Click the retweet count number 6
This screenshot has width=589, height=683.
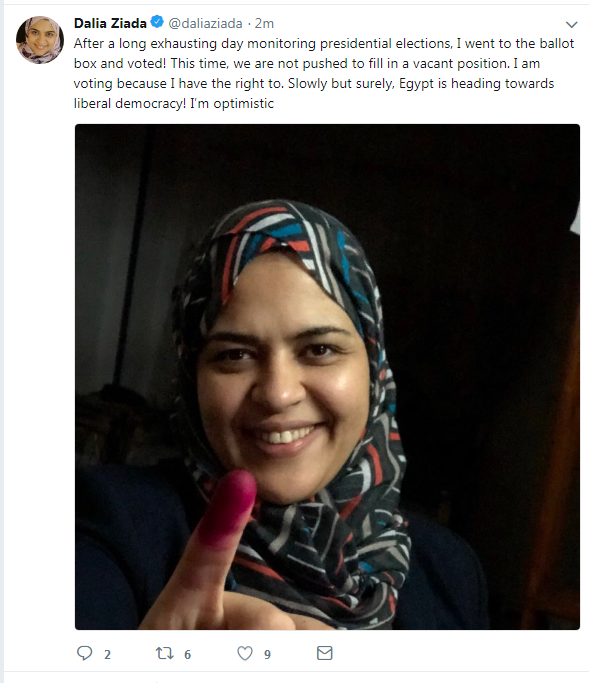pos(187,654)
